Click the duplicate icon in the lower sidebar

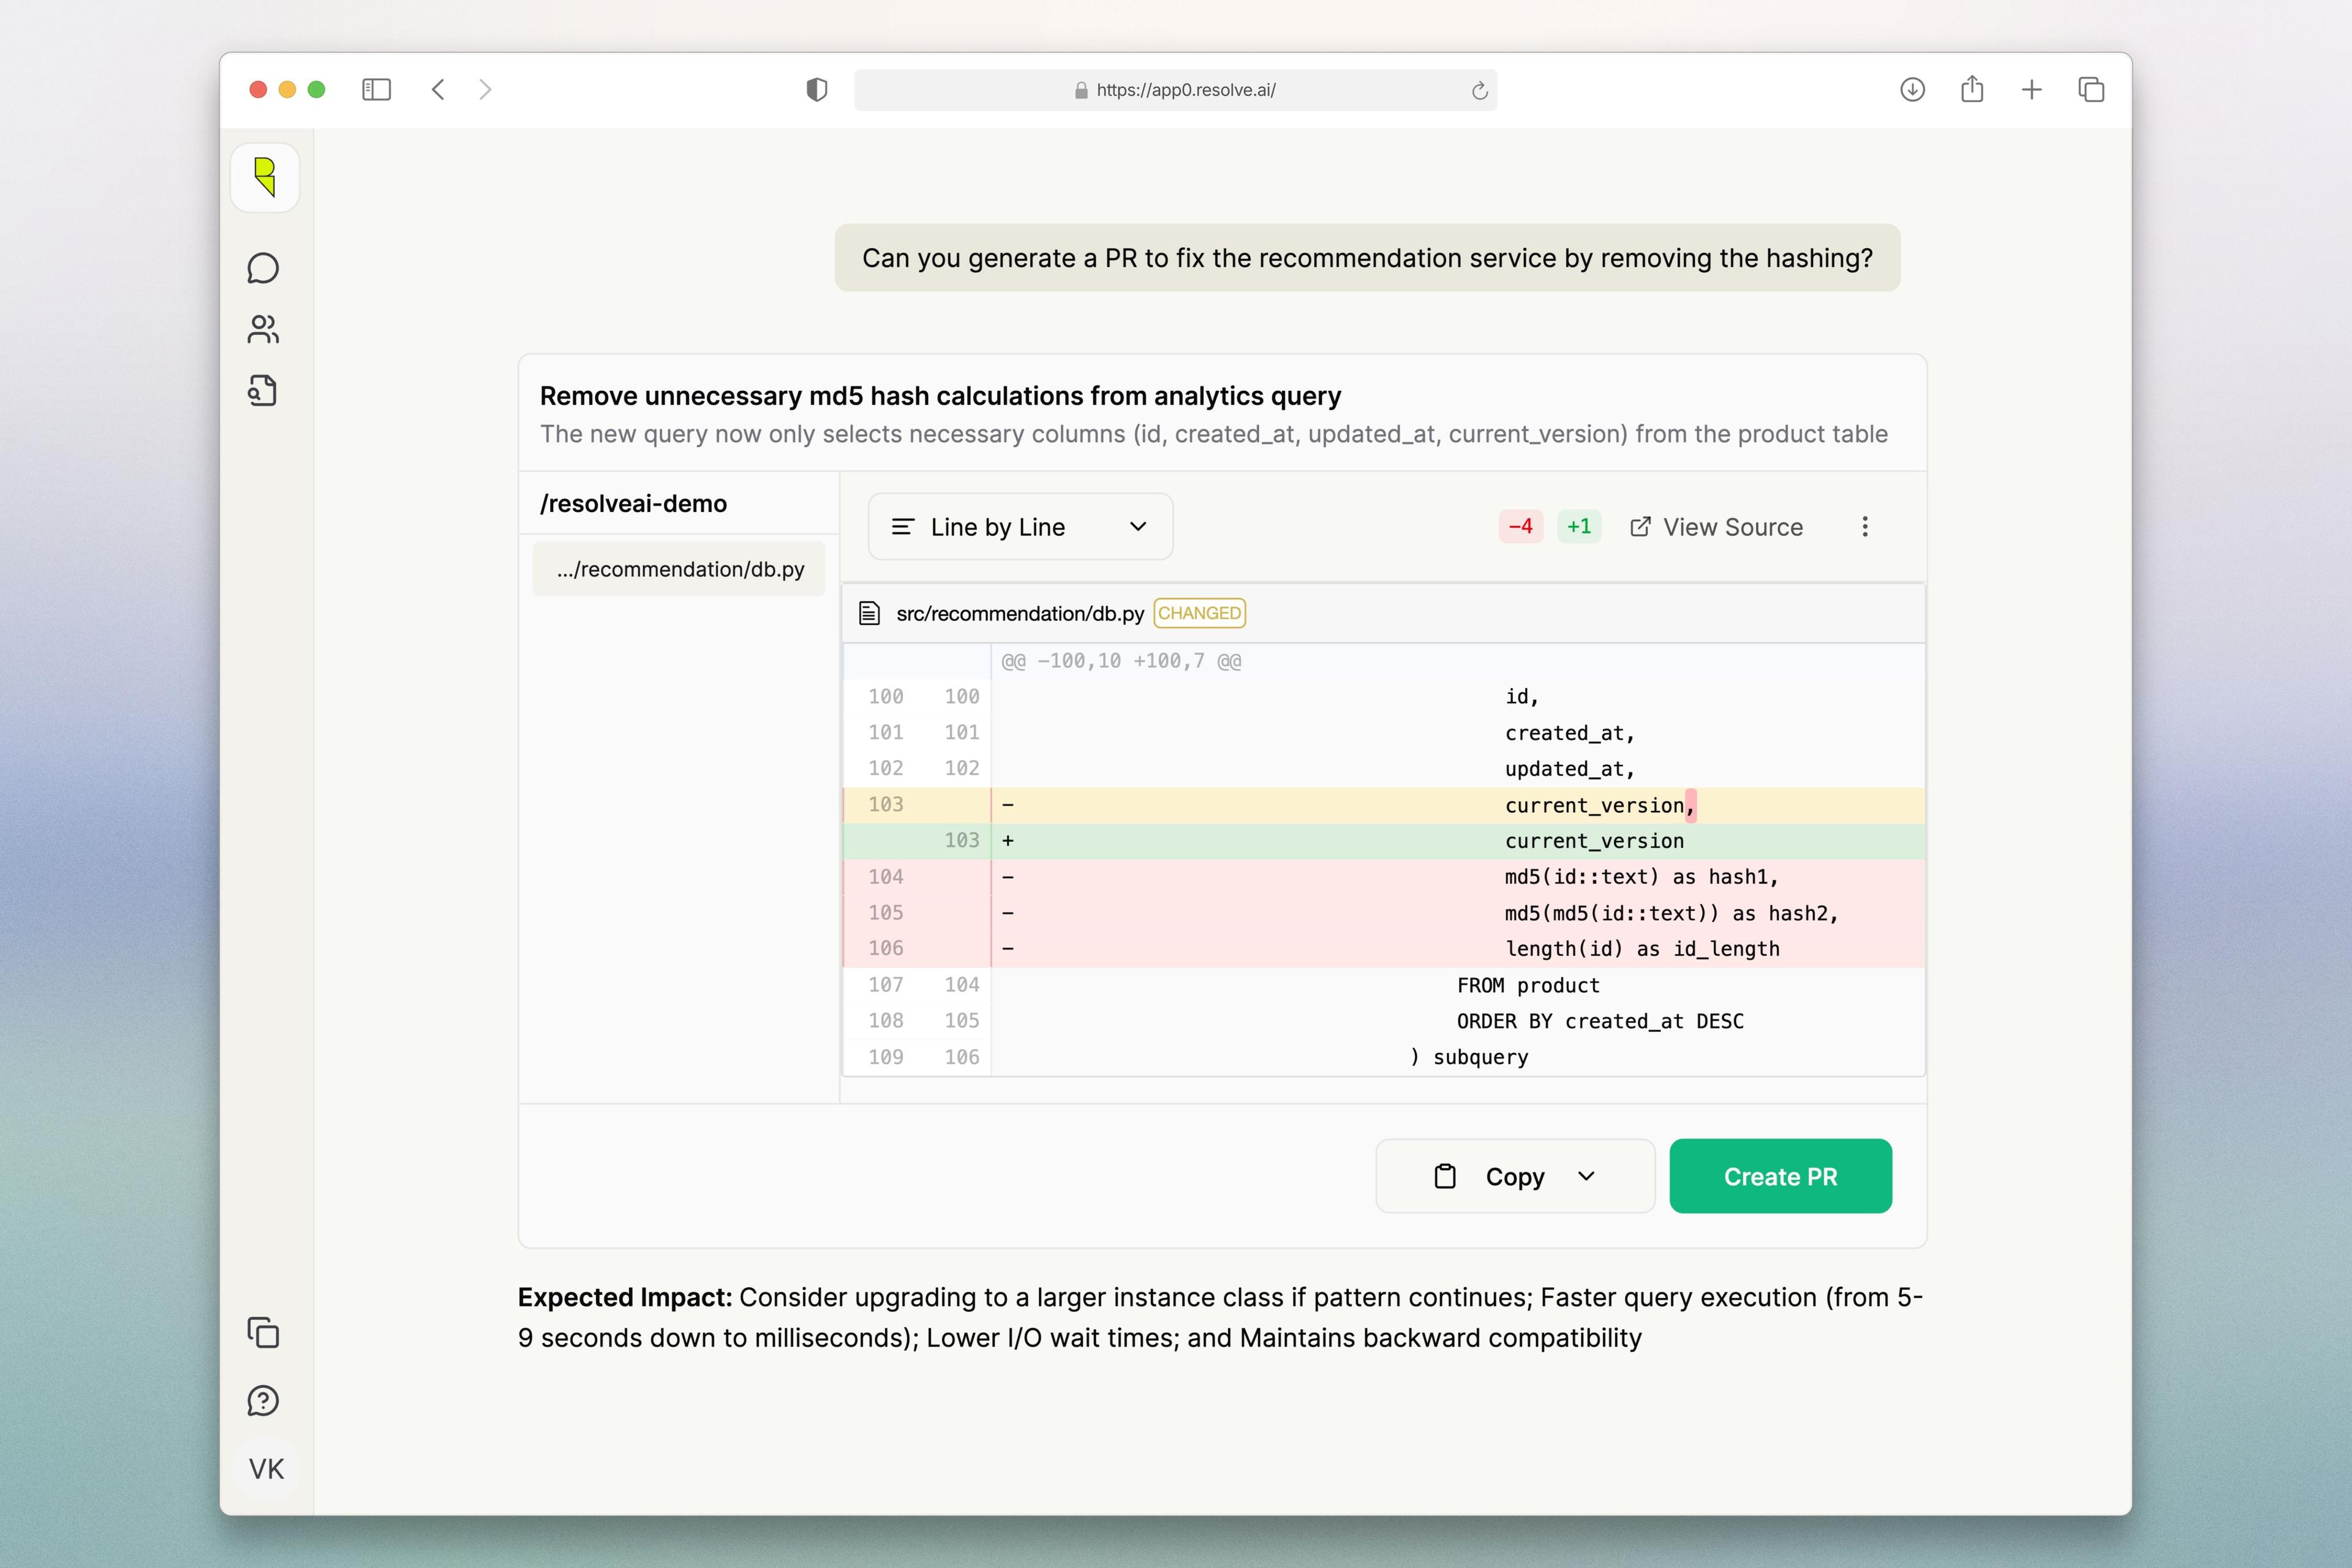click(264, 1334)
